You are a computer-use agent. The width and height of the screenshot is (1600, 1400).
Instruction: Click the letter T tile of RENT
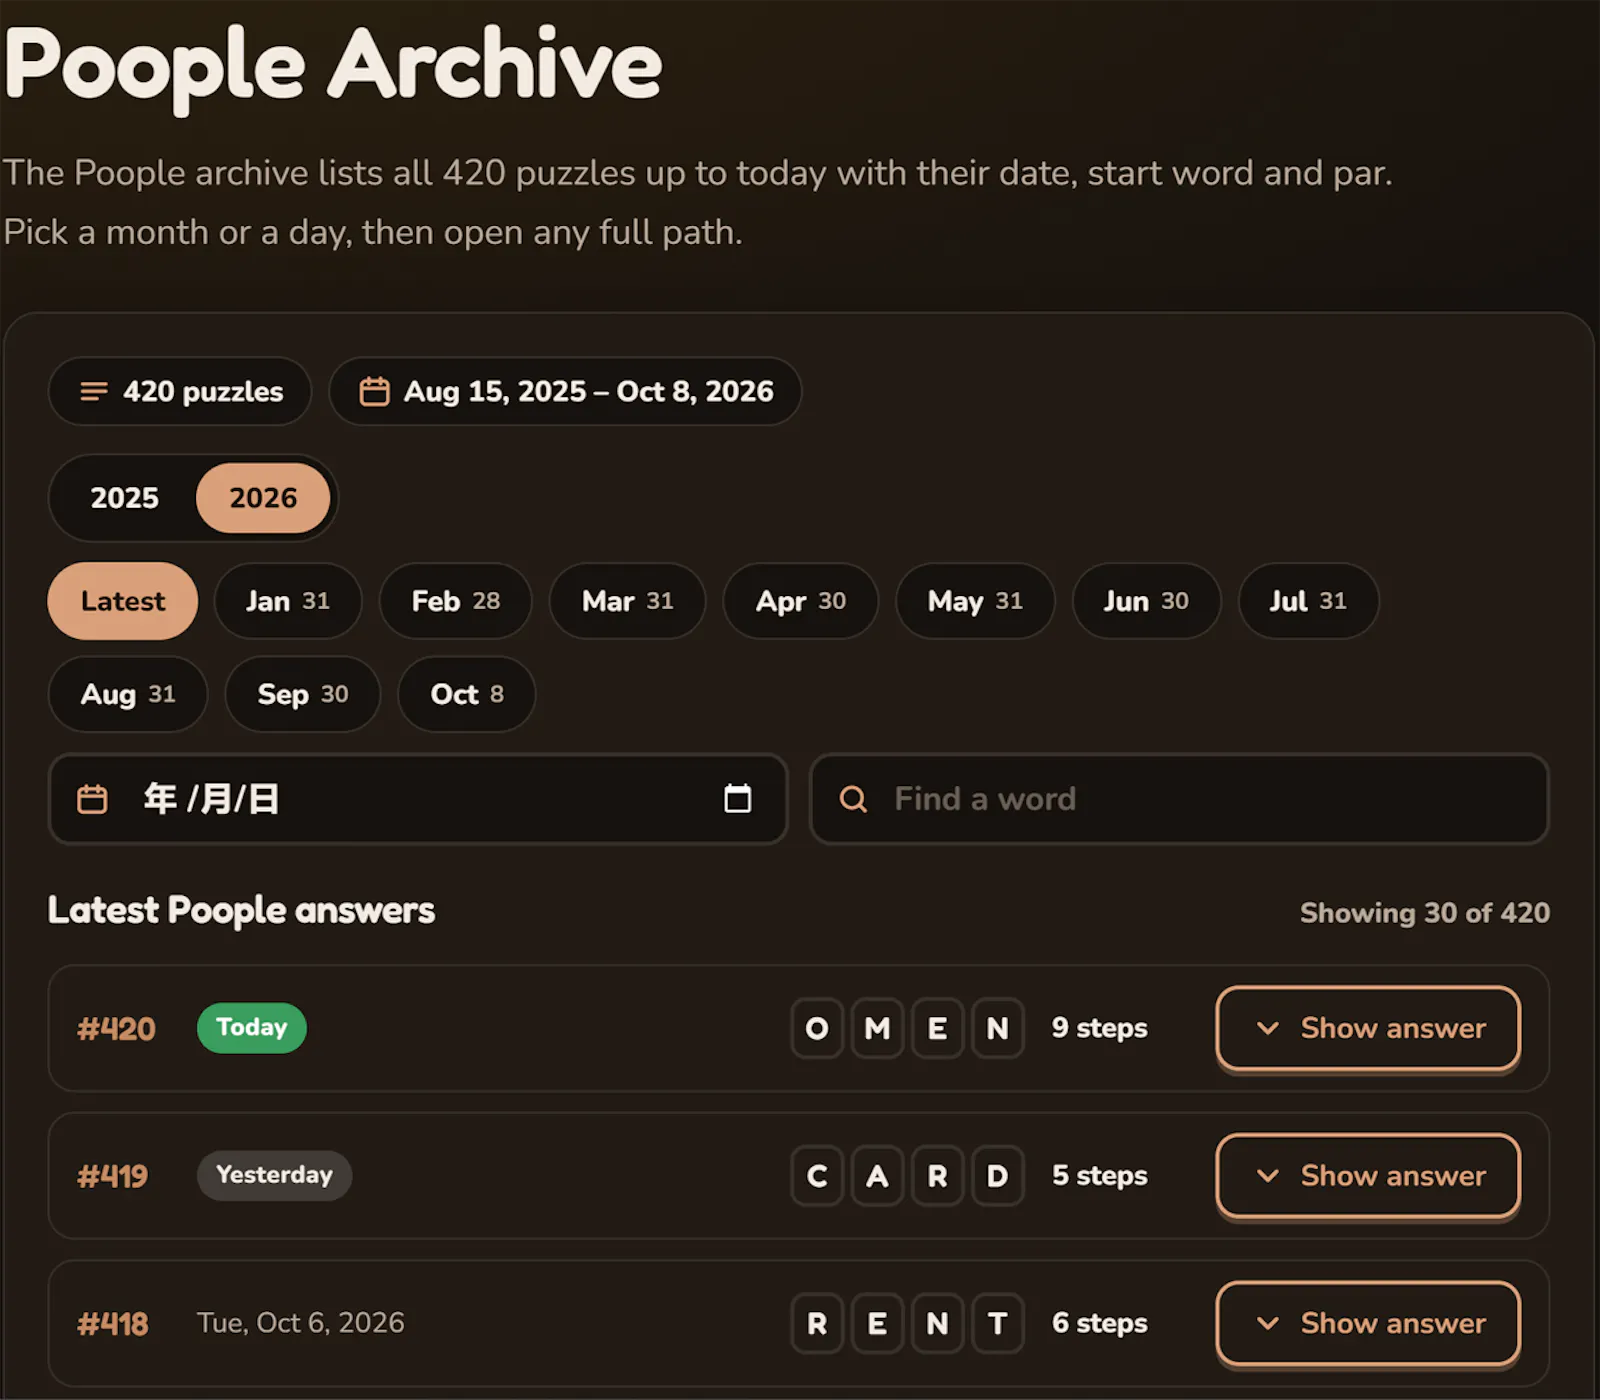[x=997, y=1323]
